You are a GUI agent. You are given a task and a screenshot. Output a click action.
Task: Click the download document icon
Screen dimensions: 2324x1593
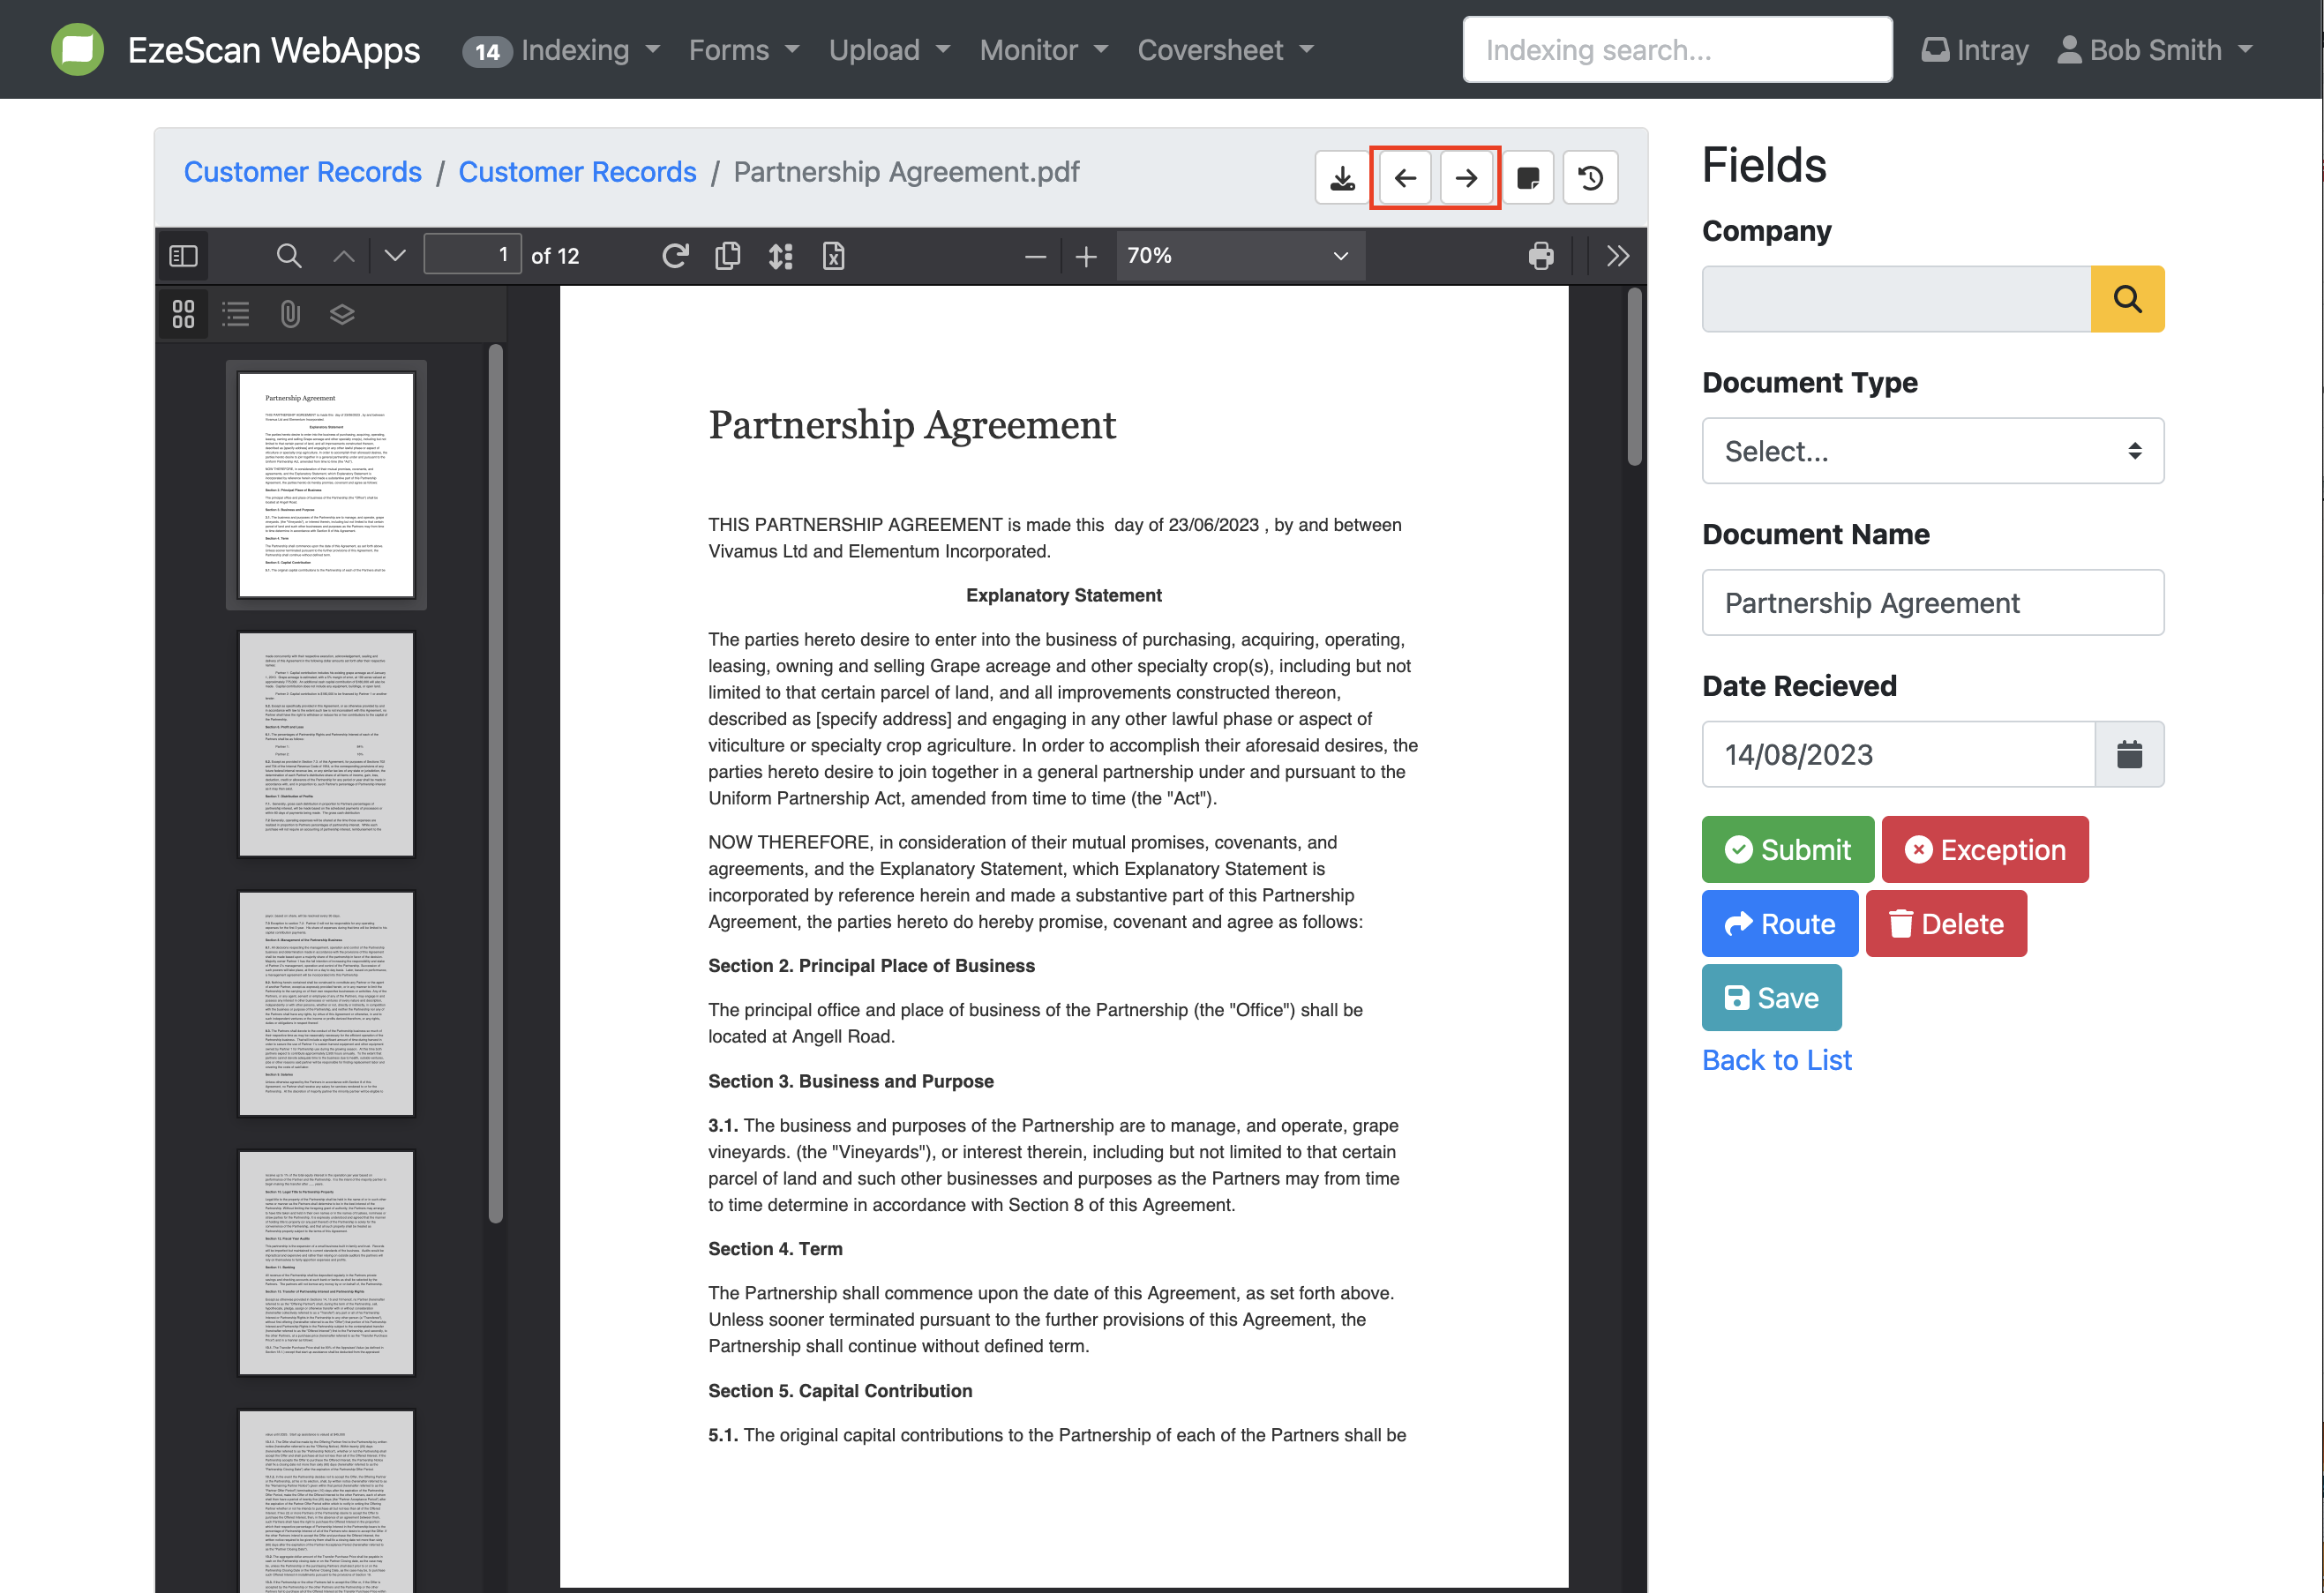1342,178
